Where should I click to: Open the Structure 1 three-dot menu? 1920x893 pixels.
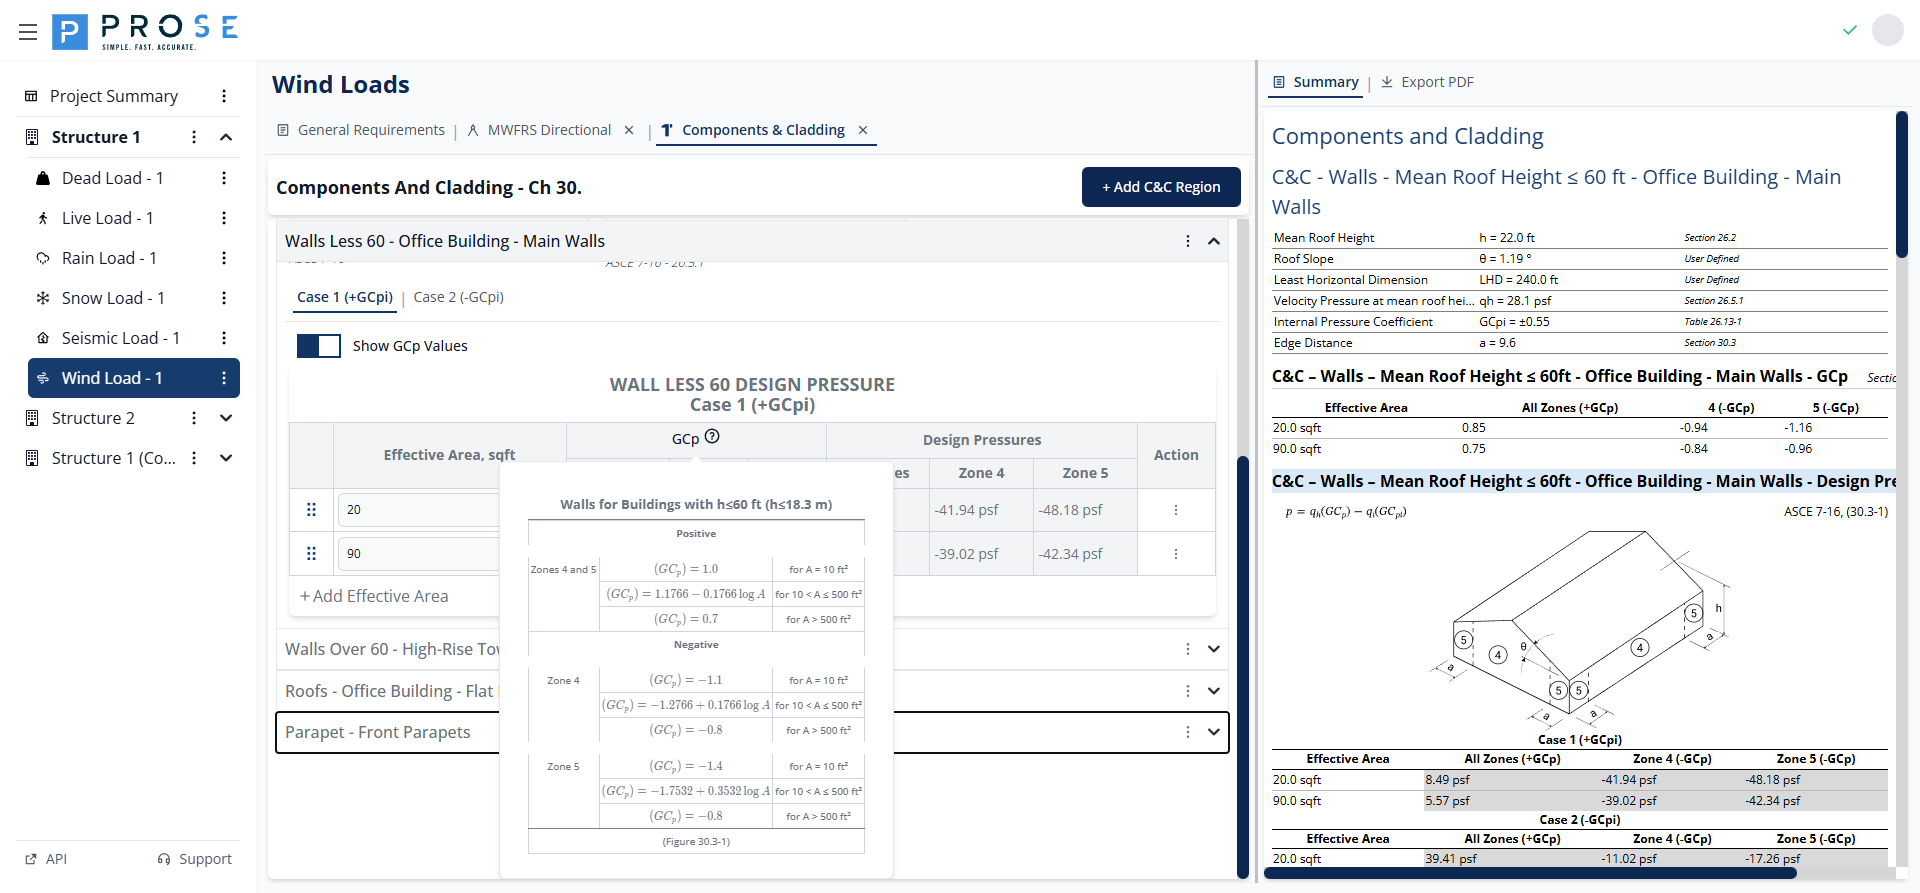[x=194, y=137]
